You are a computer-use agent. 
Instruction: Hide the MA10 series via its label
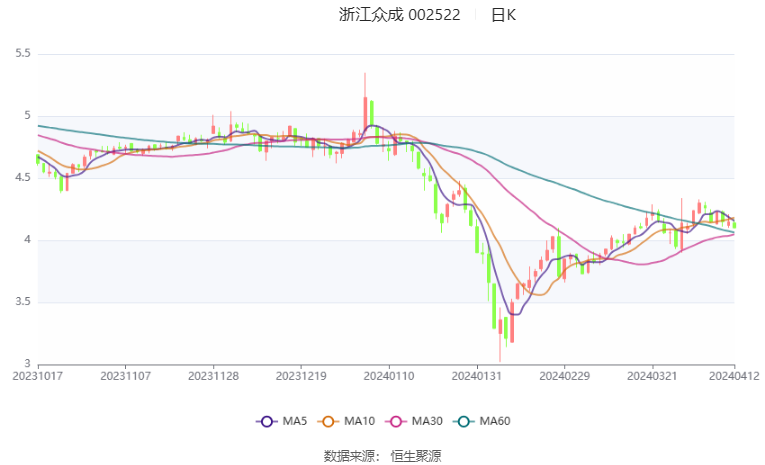[360, 421]
